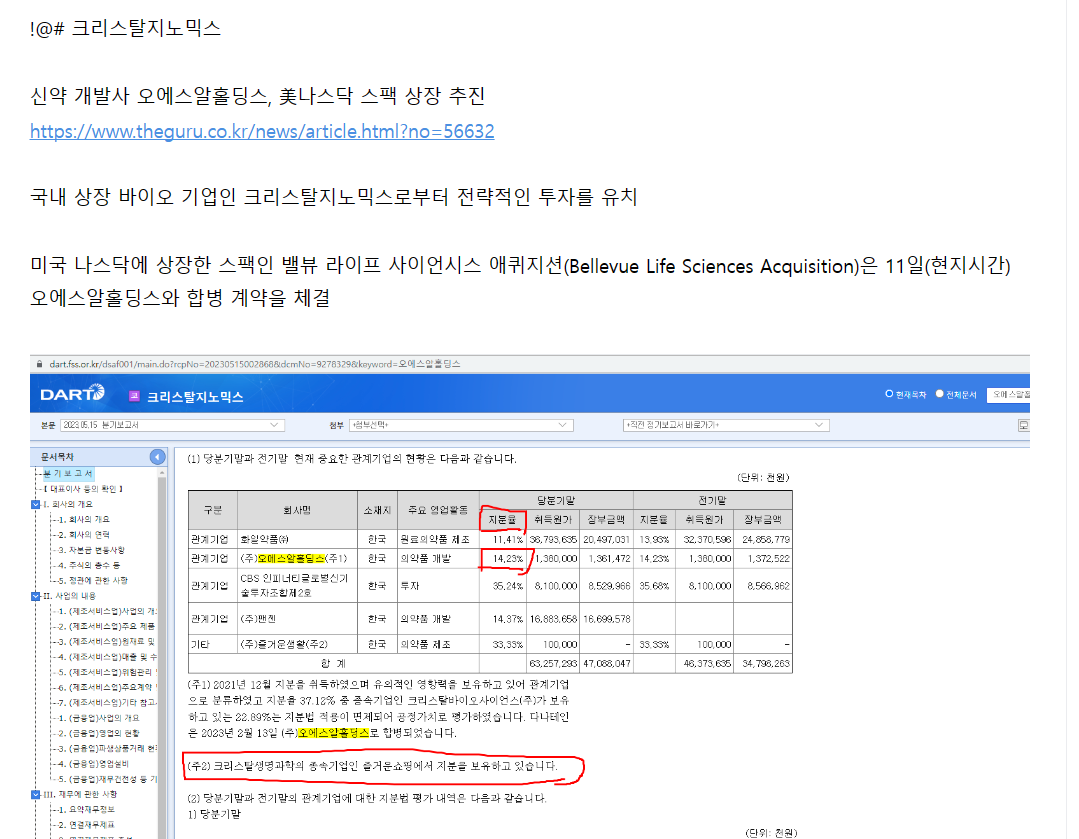
Task: Open 3. 자본금 변동사항 tree entry
Action: [93, 549]
